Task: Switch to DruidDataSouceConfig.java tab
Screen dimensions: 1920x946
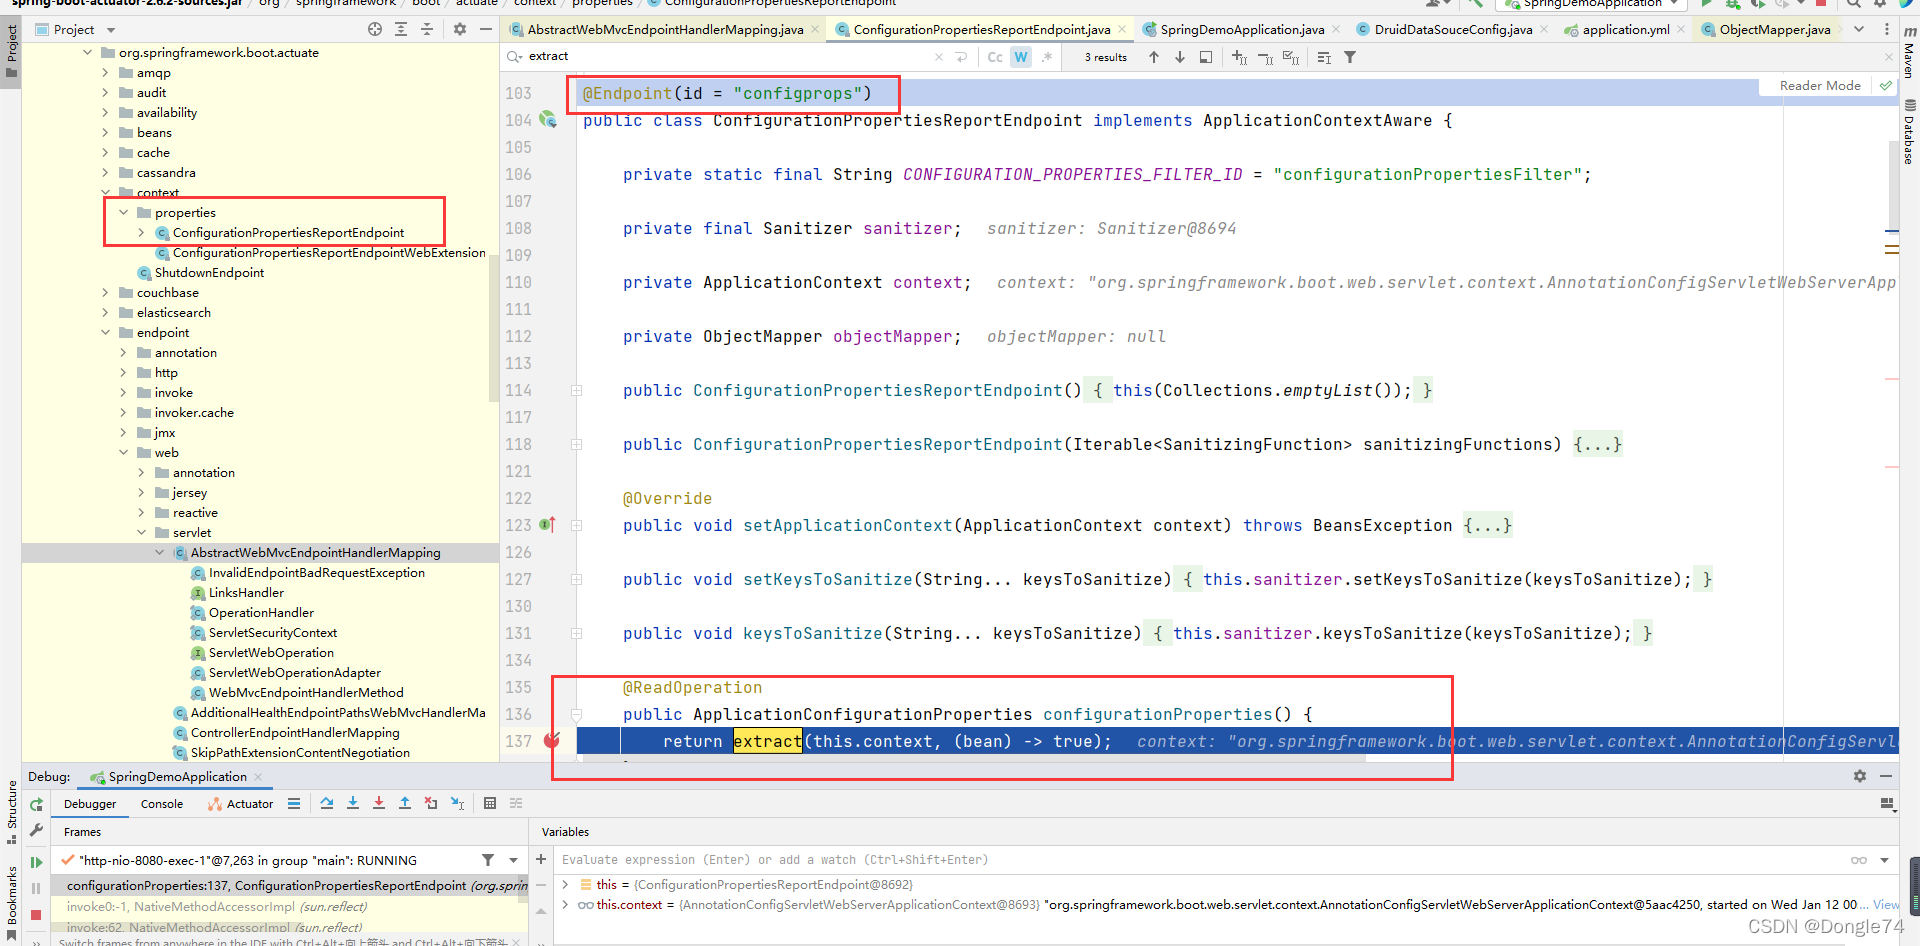Action: pyautogui.click(x=1453, y=30)
